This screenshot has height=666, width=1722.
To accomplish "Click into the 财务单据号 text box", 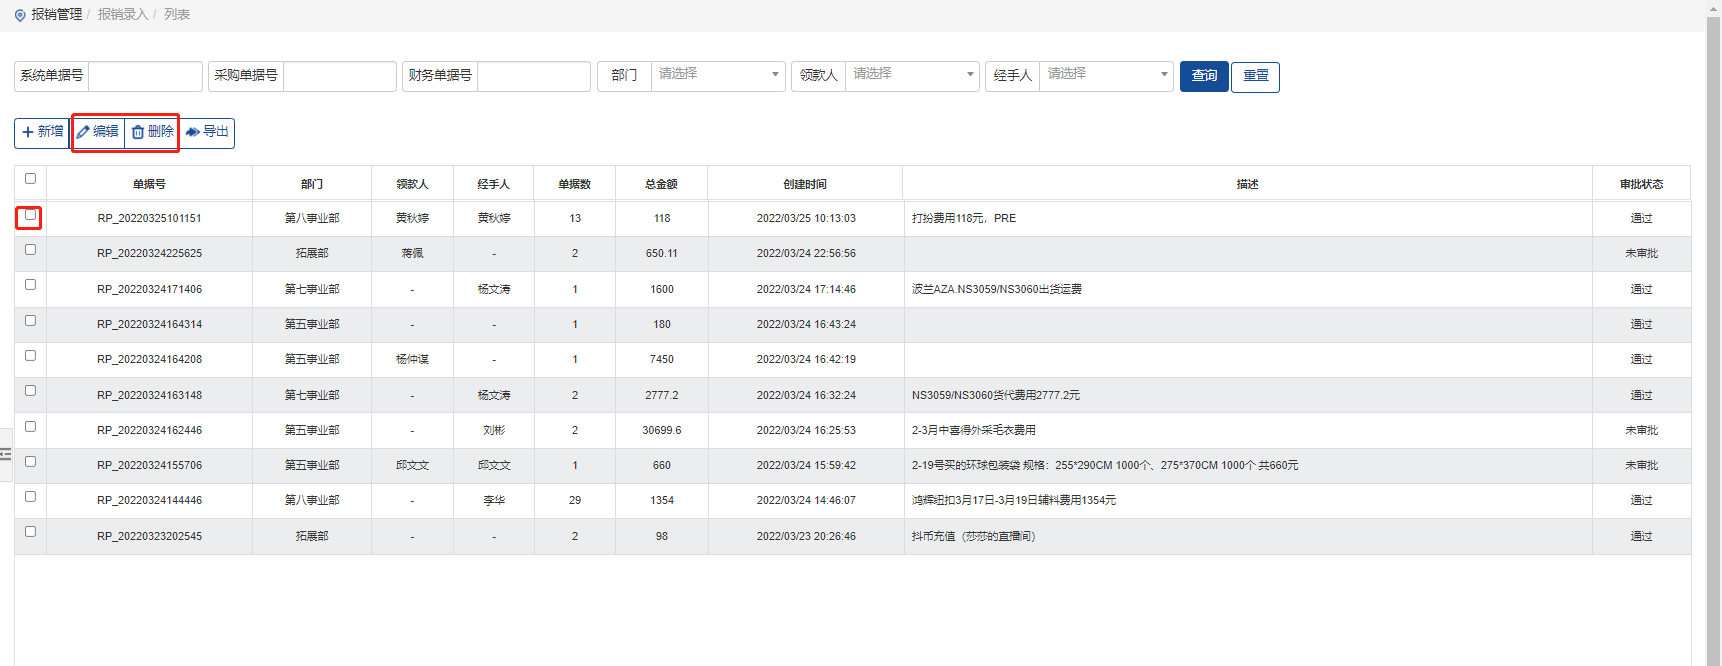I will (533, 76).
